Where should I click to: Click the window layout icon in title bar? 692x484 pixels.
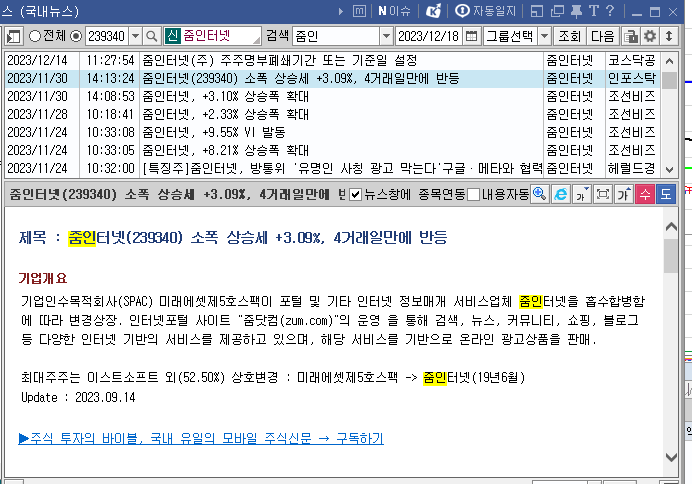pos(537,11)
